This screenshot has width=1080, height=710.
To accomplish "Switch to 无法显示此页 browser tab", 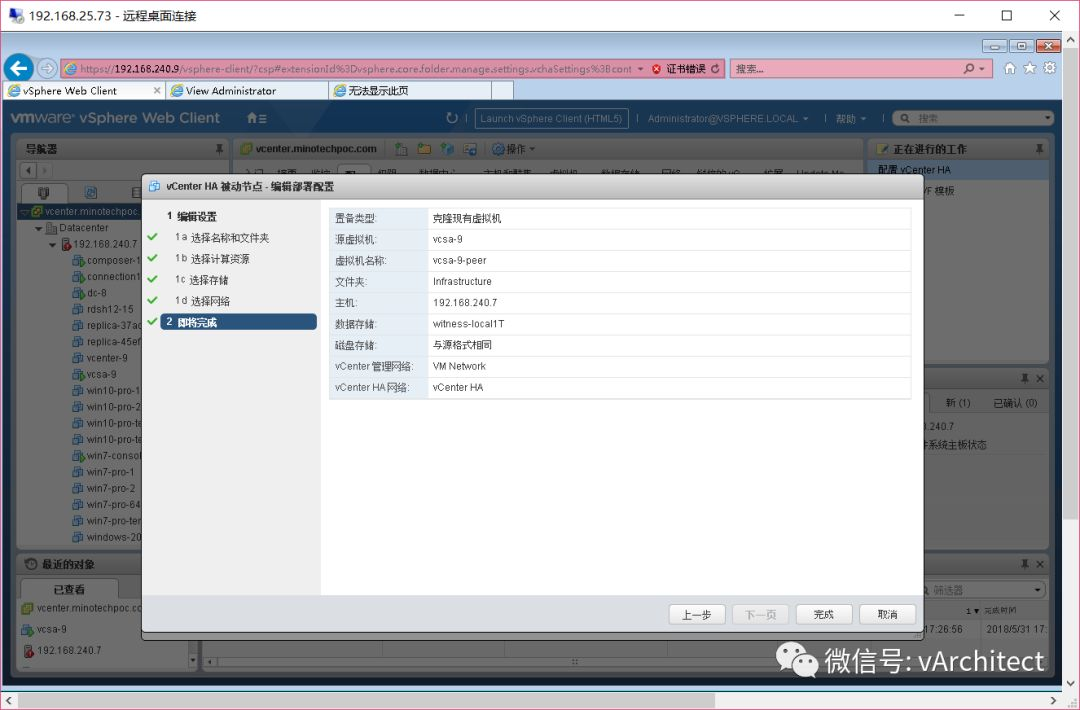I will coord(411,90).
